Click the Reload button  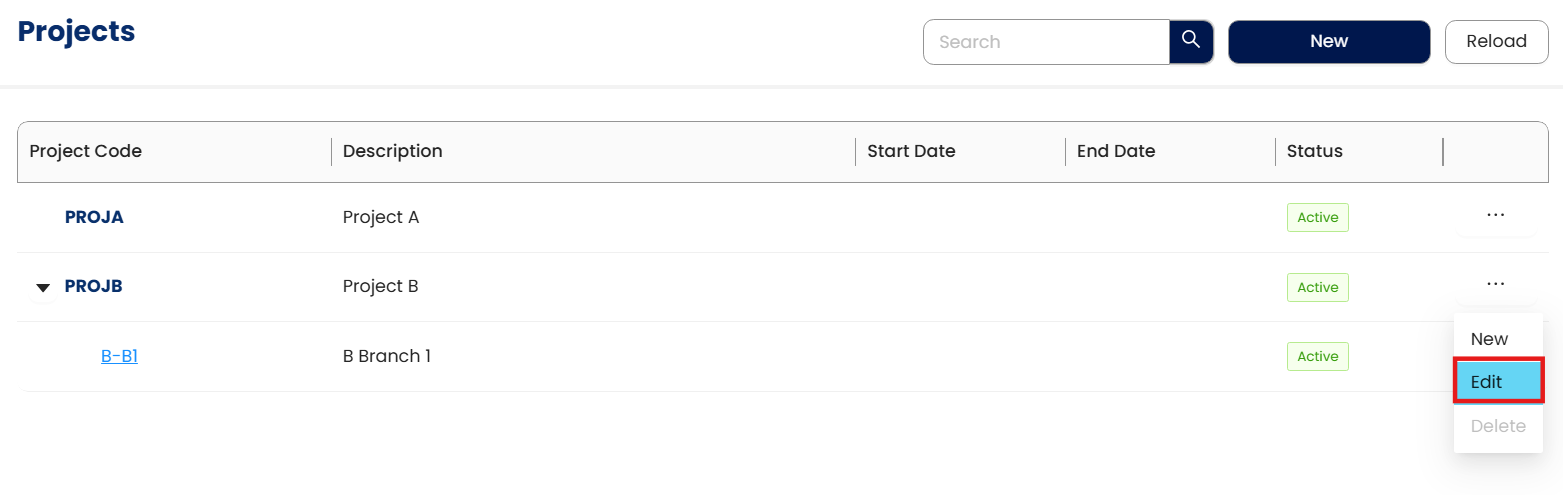[1496, 42]
